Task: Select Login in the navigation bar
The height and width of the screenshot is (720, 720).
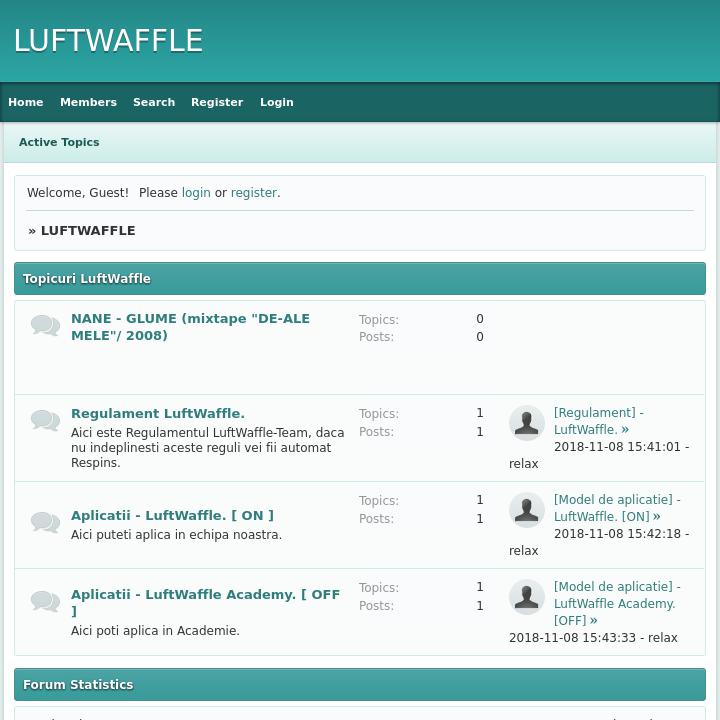Action: [x=277, y=102]
